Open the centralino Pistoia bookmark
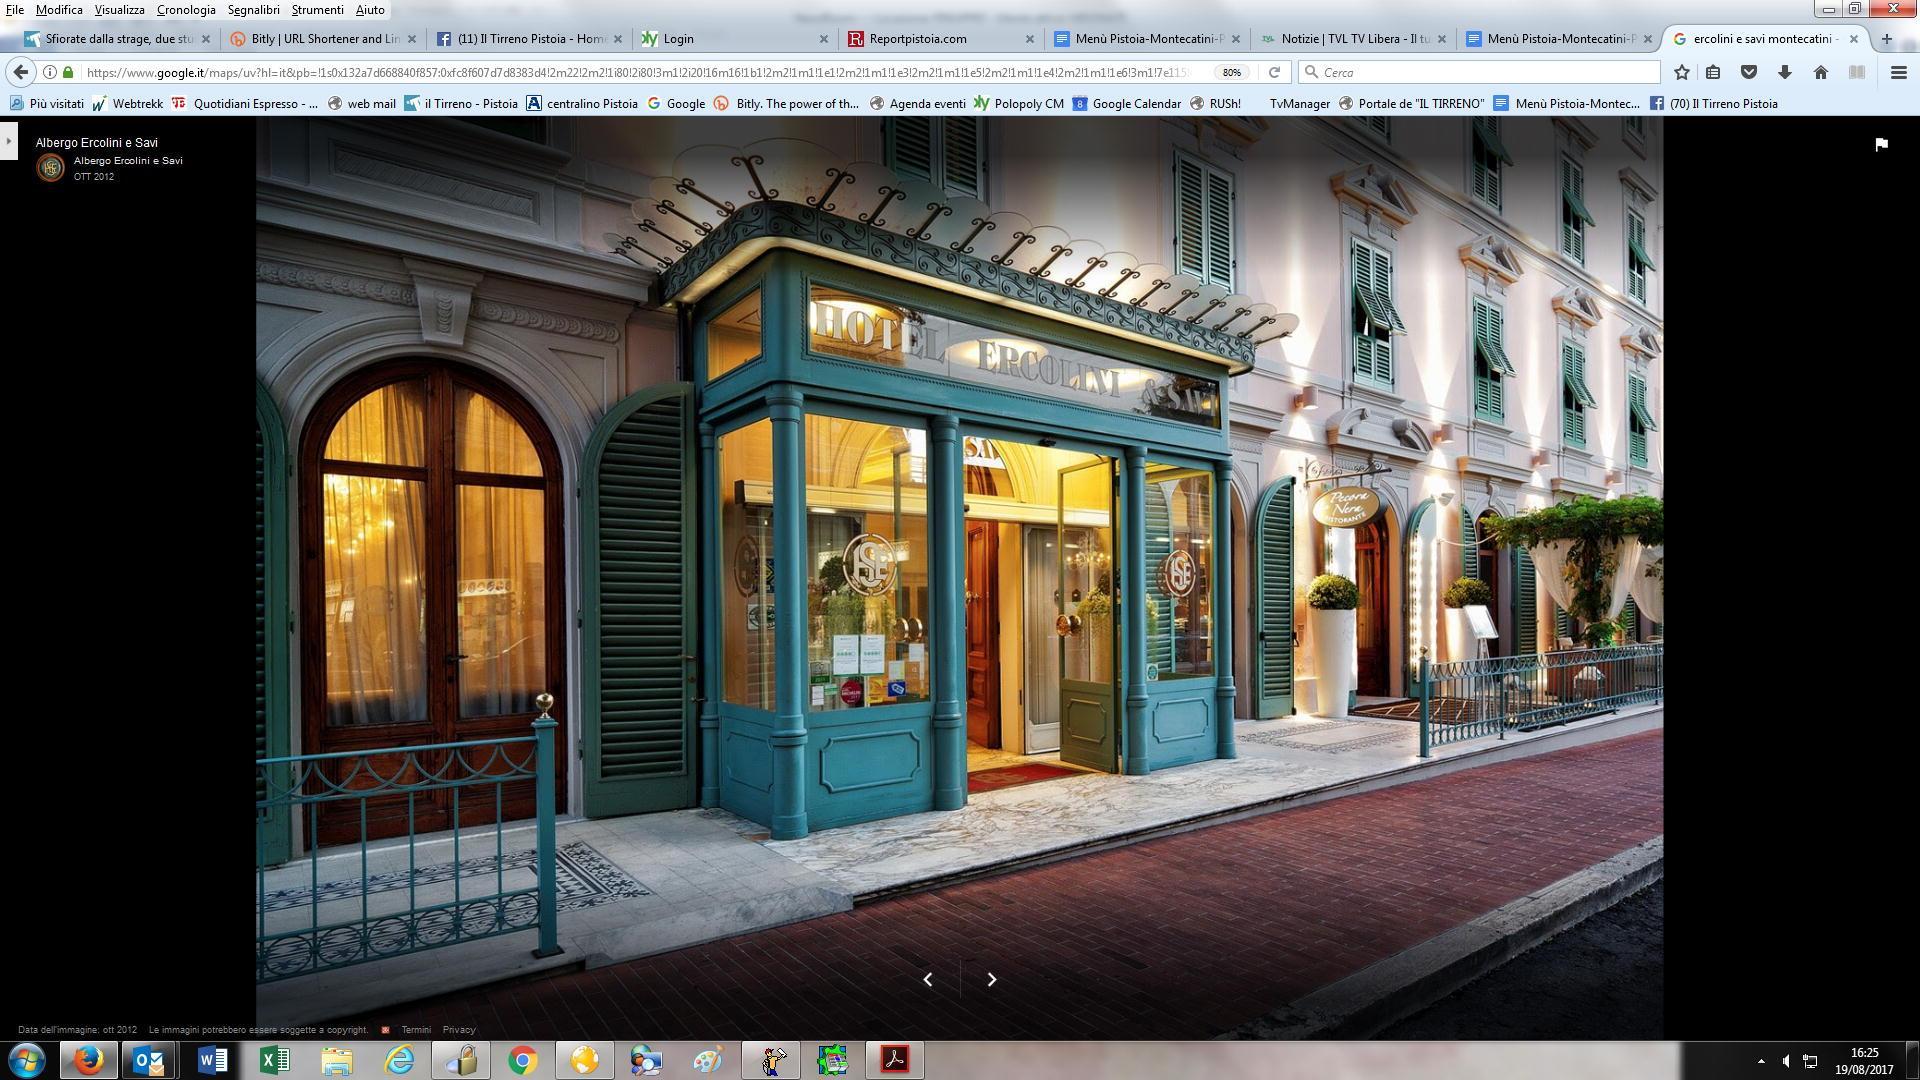The width and height of the screenshot is (1920, 1080). [582, 103]
